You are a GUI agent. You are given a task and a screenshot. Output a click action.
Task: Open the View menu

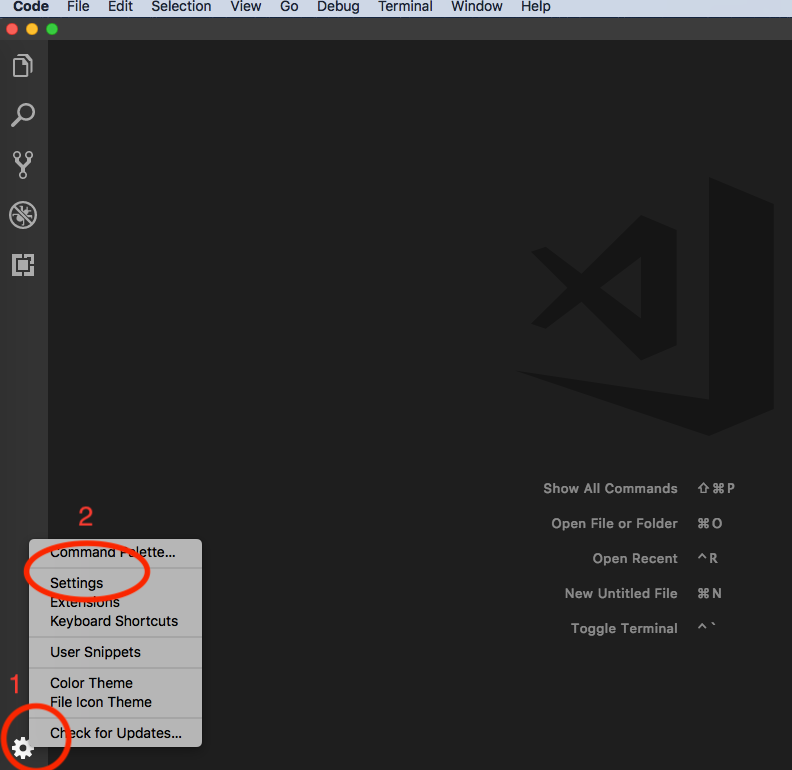tap(245, 7)
